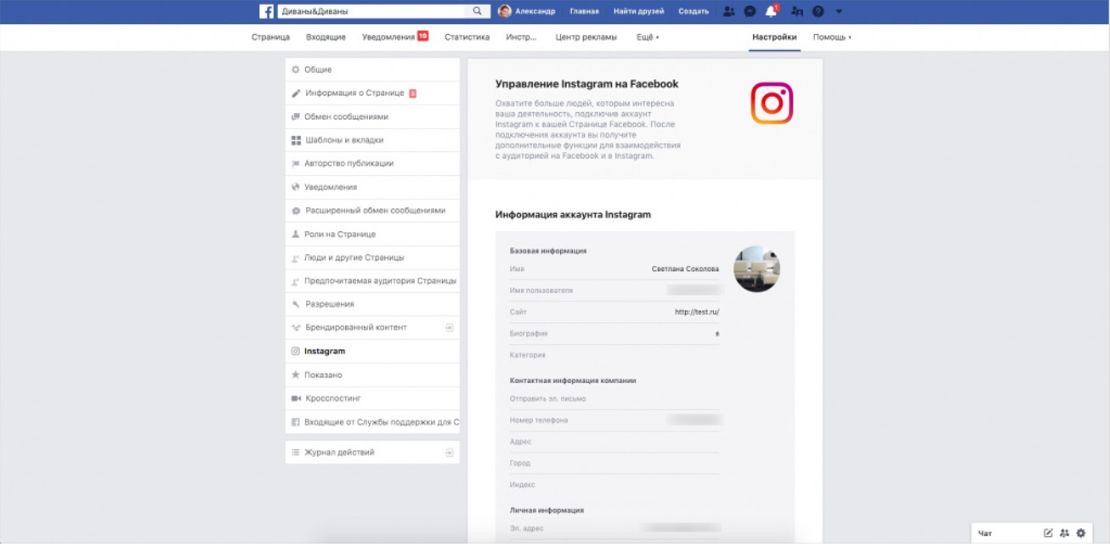Open the Messenger icon in header
Image resolution: width=1110 pixels, height=547 pixels.
[750, 11]
